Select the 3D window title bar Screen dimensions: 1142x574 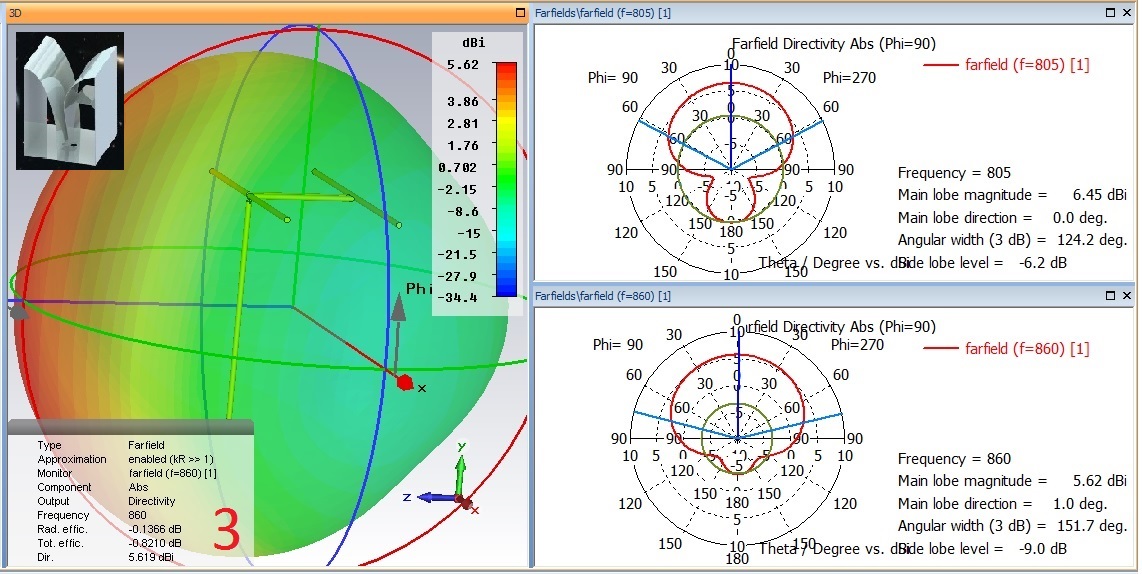[266, 12]
